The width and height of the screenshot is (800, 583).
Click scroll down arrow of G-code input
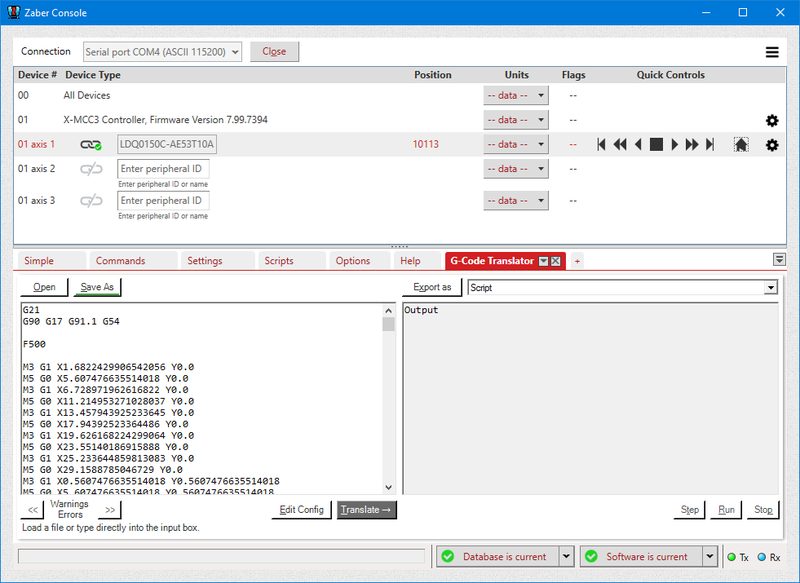point(388,487)
